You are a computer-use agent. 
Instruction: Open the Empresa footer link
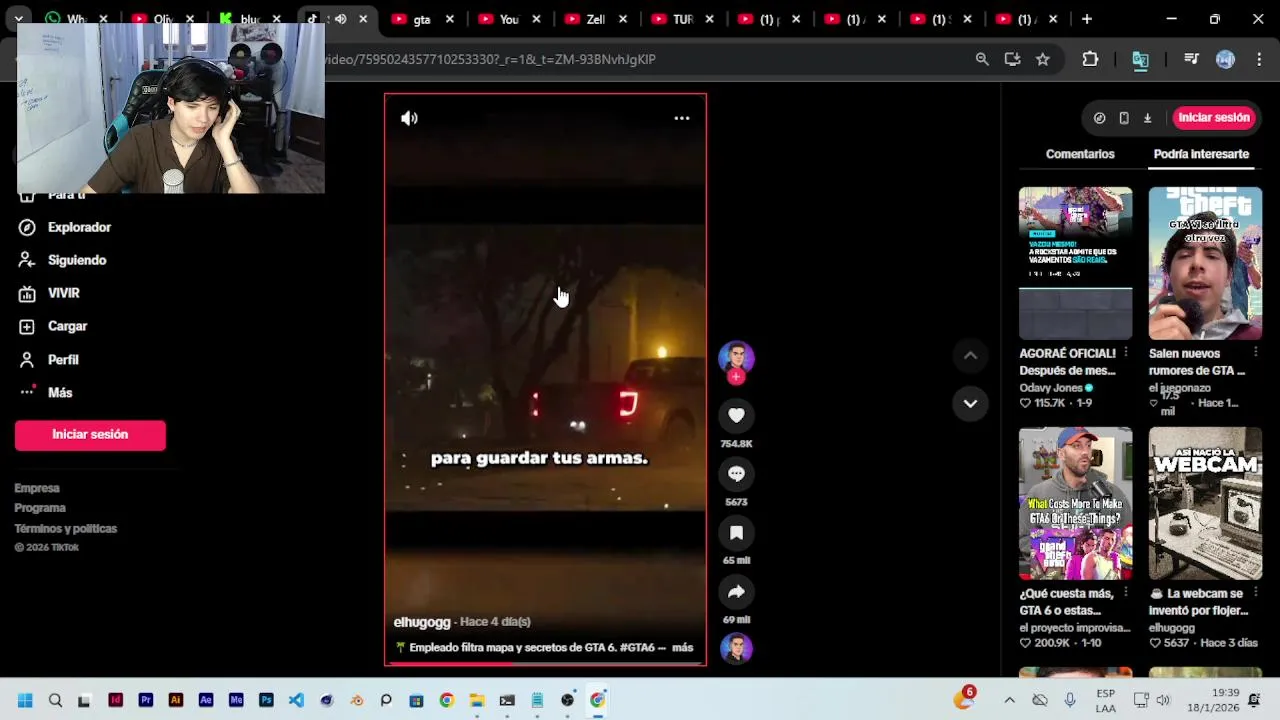coord(37,488)
